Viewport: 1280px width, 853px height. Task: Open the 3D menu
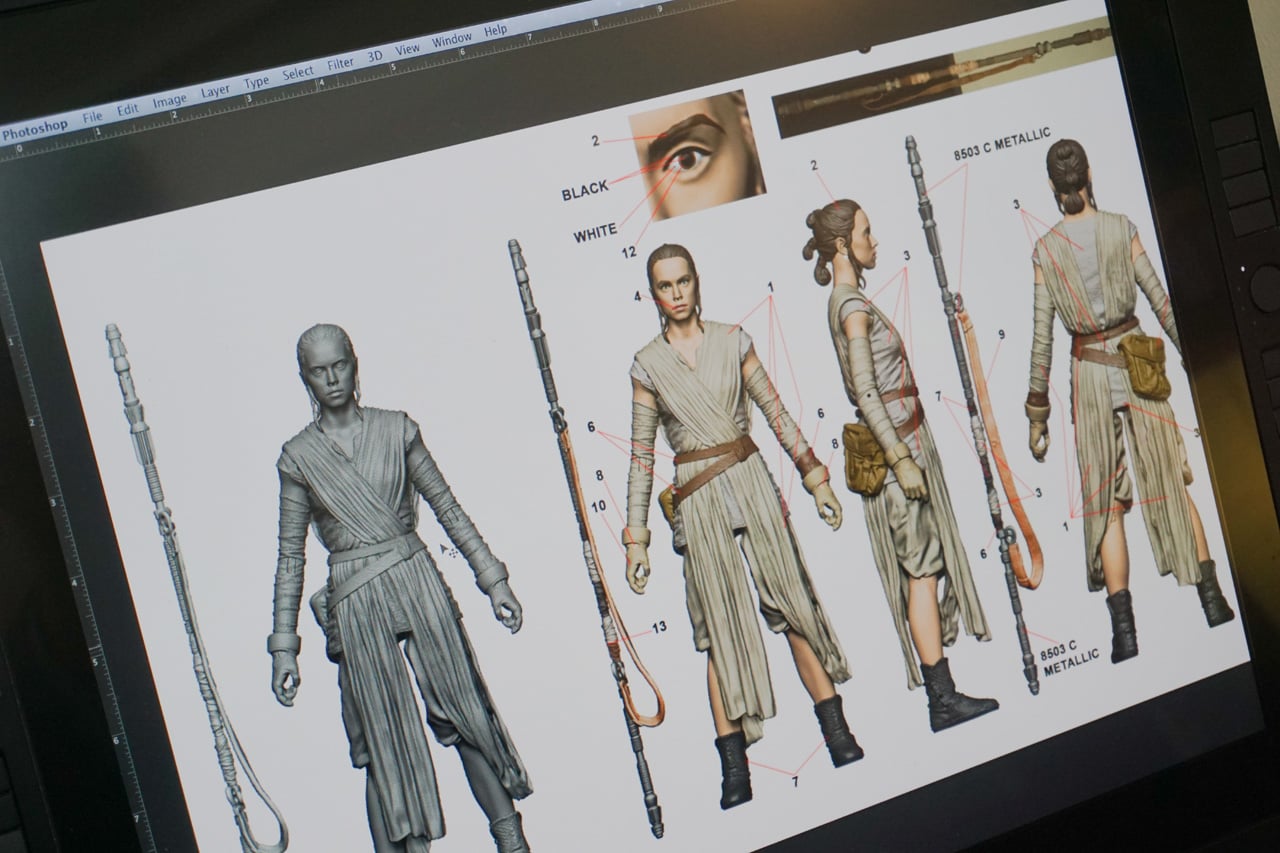pyautogui.click(x=374, y=56)
